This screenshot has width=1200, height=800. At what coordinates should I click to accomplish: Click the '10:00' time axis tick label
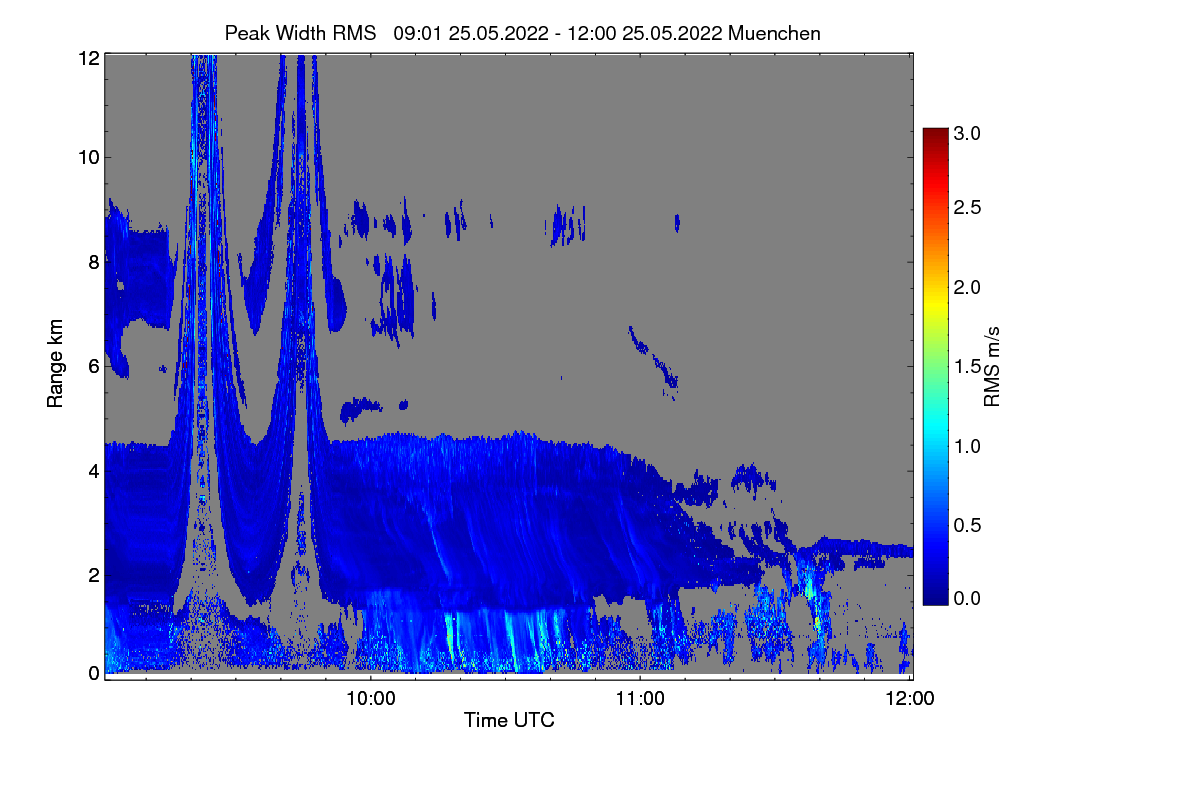tap(371, 699)
